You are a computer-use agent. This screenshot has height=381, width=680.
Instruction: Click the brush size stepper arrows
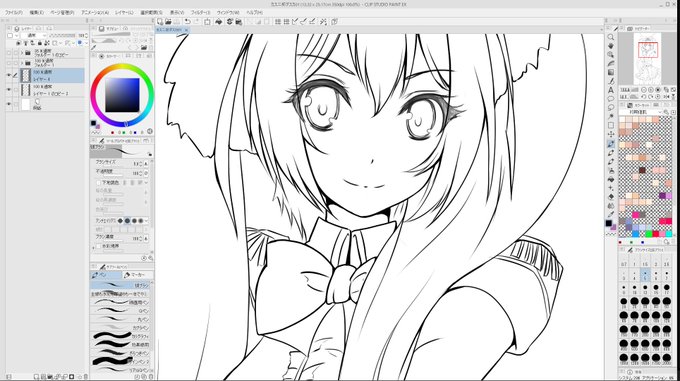click(x=141, y=164)
